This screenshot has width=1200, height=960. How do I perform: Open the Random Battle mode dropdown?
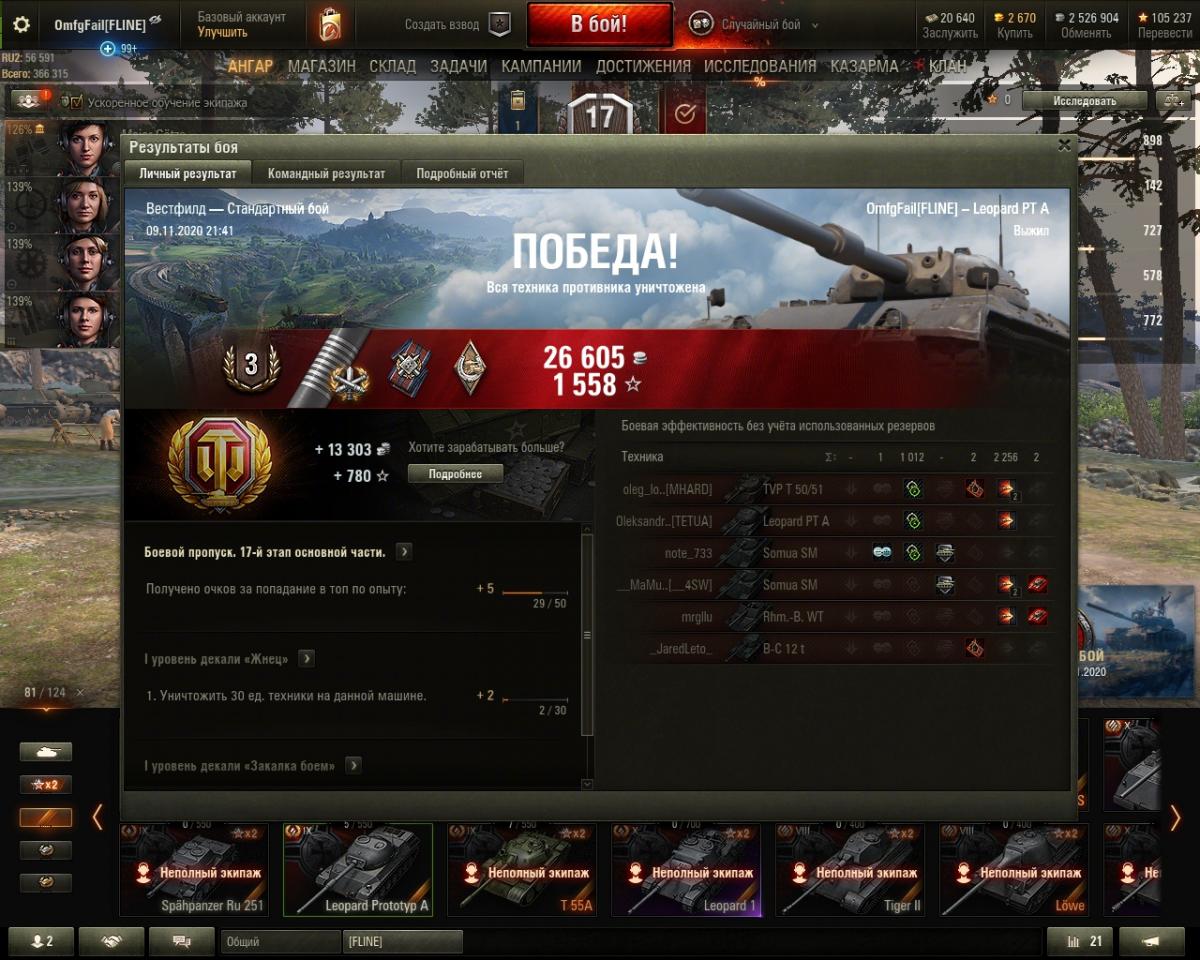click(754, 25)
